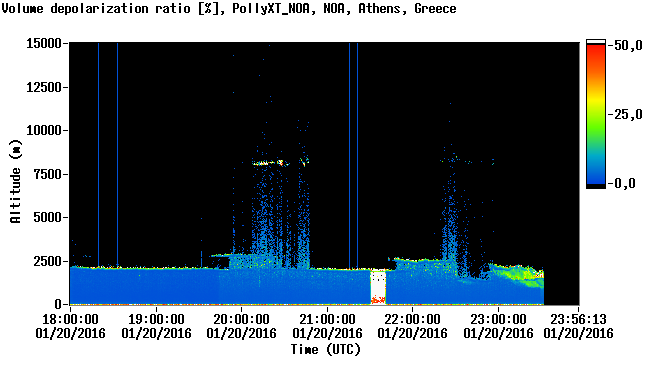
Task: Click the Altitude (m) axis label
Action: click(15, 181)
